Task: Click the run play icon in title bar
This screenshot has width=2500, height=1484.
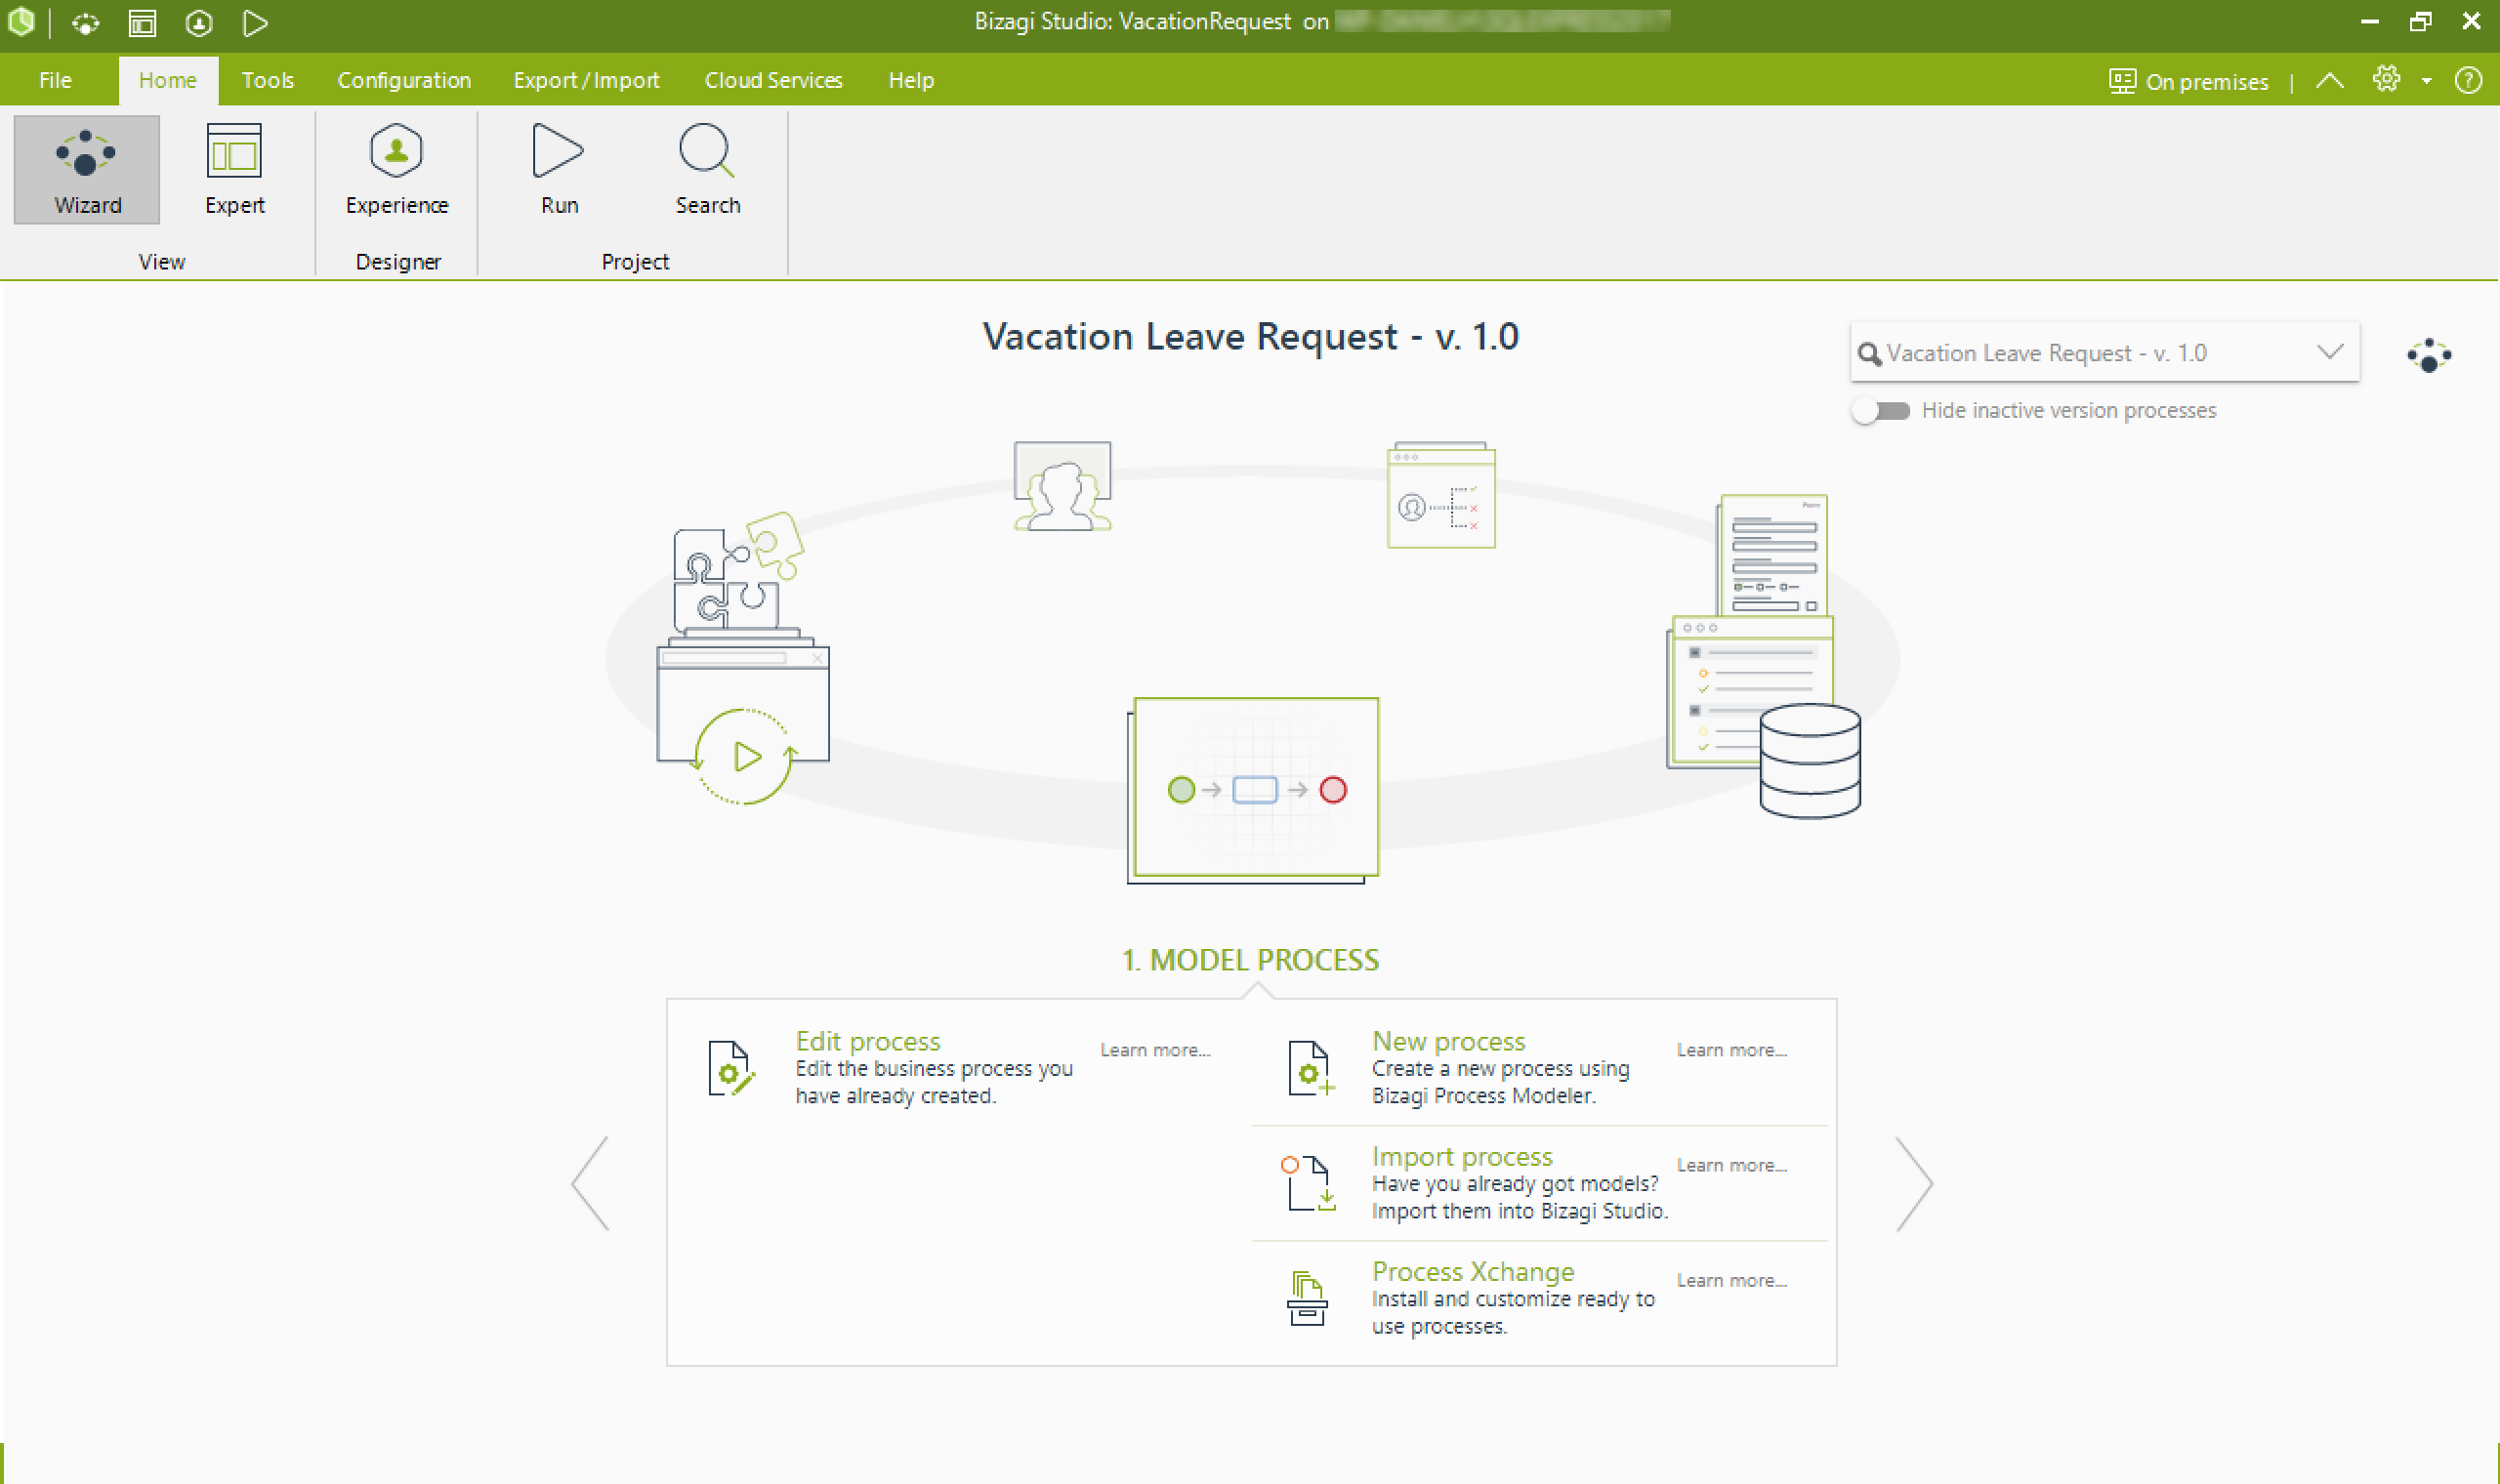Action: [x=255, y=23]
